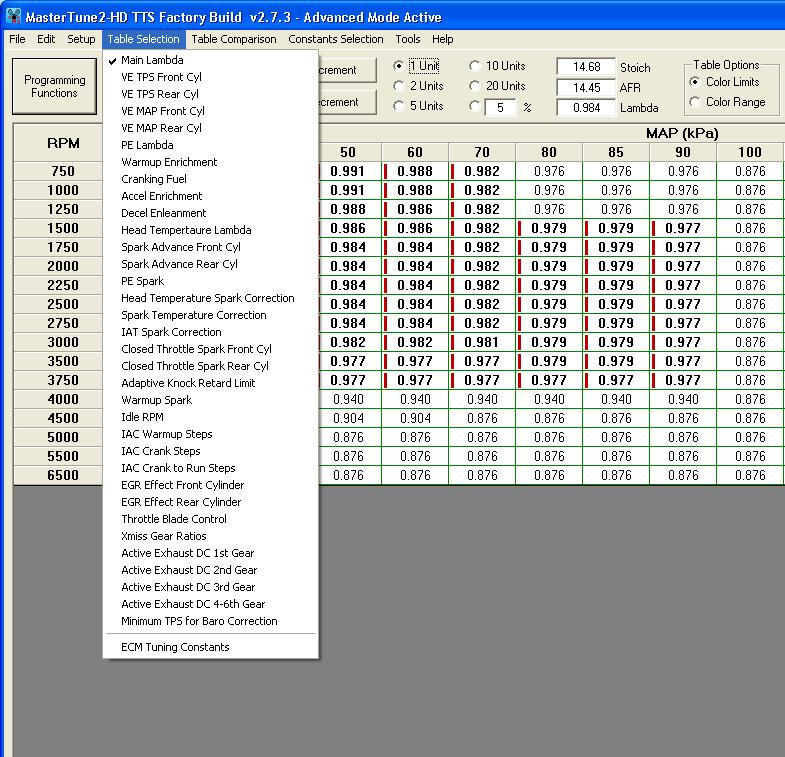The width and height of the screenshot is (785, 757).
Task: Choose Throttle Blade Control table
Action: [x=210, y=520]
